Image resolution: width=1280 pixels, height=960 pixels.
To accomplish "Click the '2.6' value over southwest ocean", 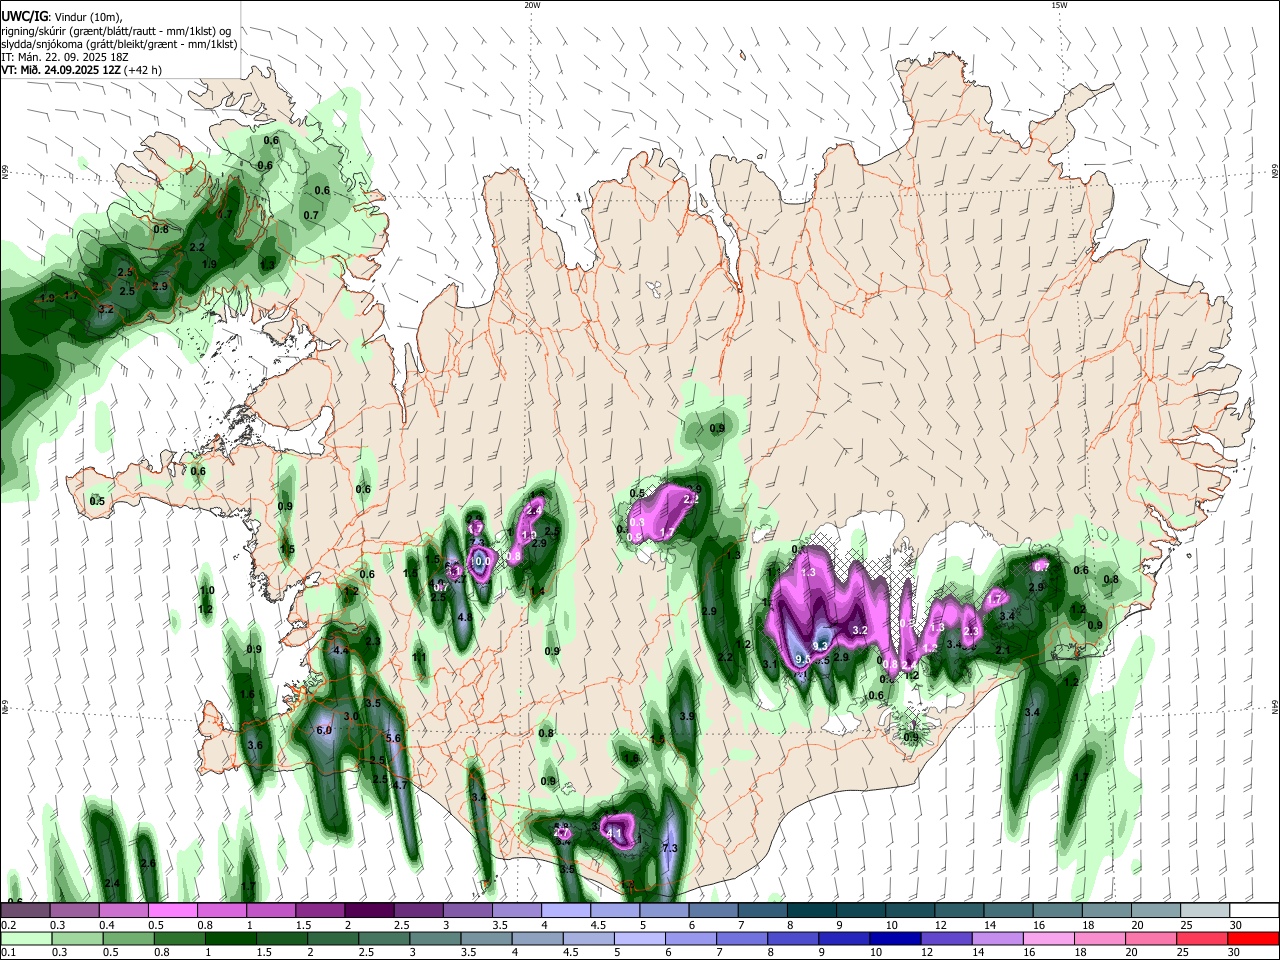I will 148,864.
